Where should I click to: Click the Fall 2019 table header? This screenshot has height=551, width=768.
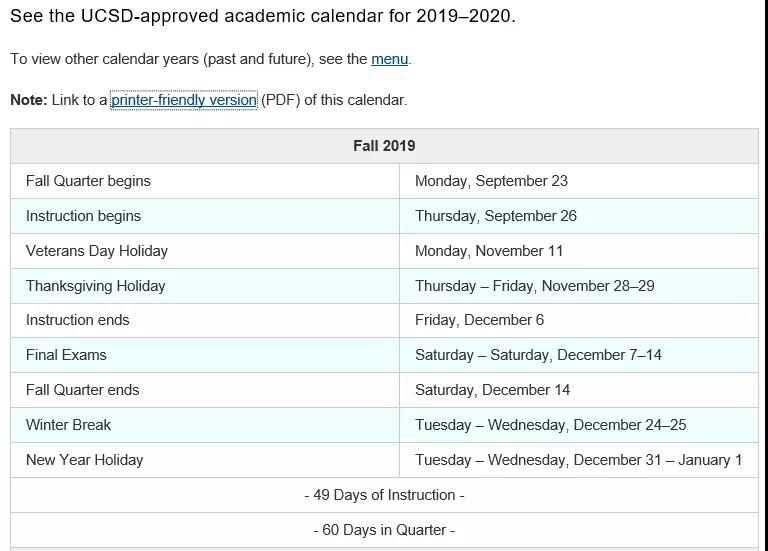click(x=384, y=146)
